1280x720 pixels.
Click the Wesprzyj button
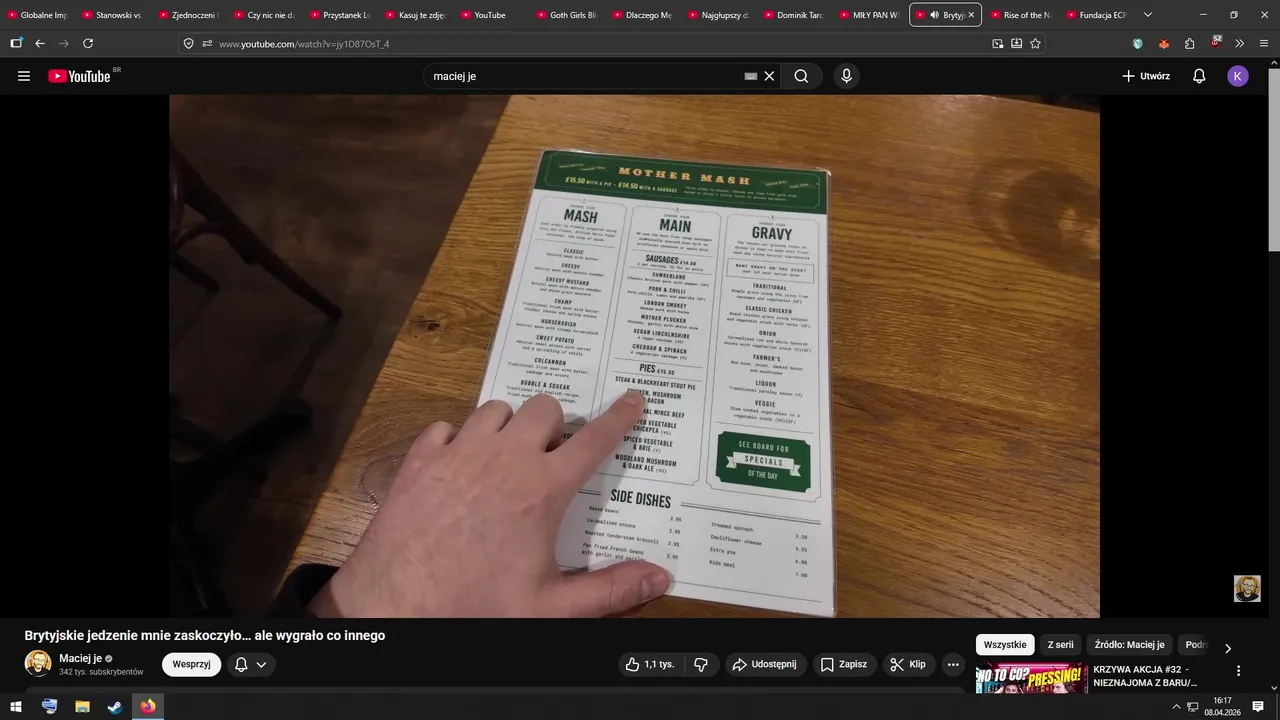coord(191,664)
